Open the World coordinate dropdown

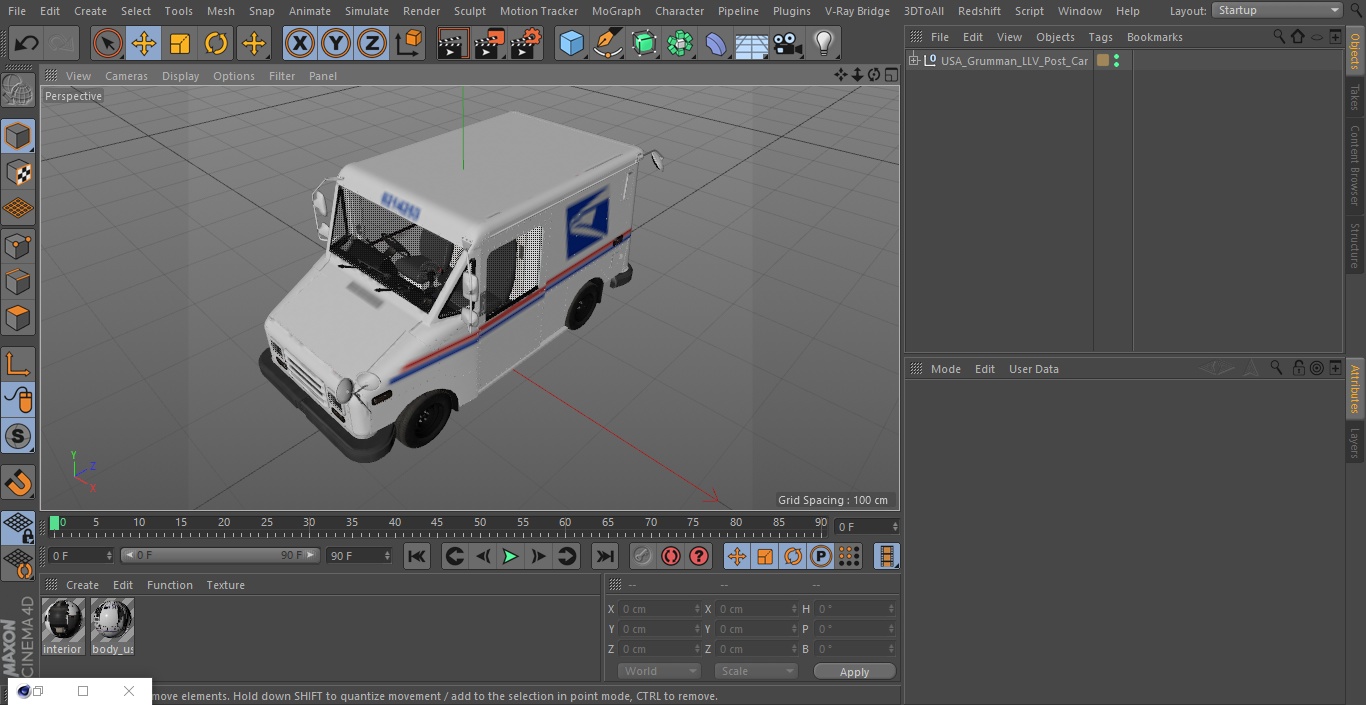point(659,671)
